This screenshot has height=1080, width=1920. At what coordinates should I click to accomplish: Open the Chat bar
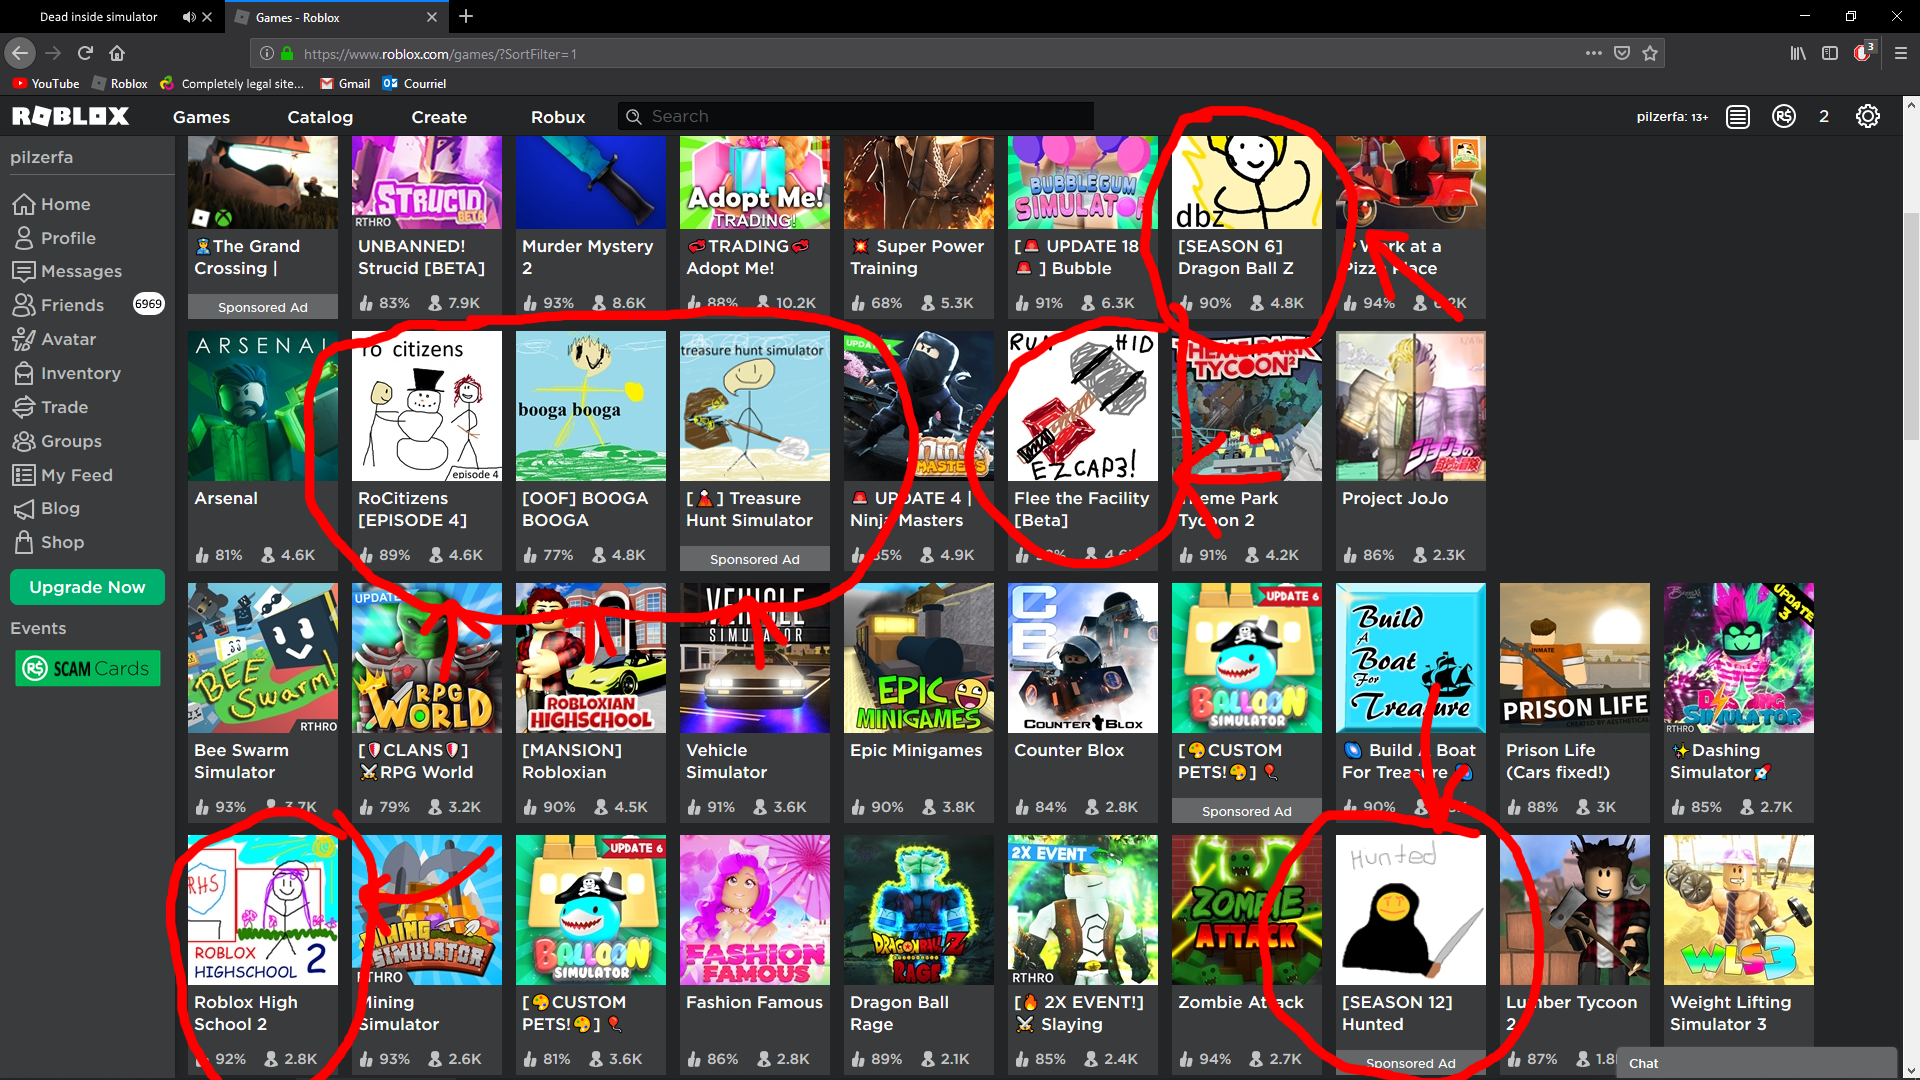1758,1063
